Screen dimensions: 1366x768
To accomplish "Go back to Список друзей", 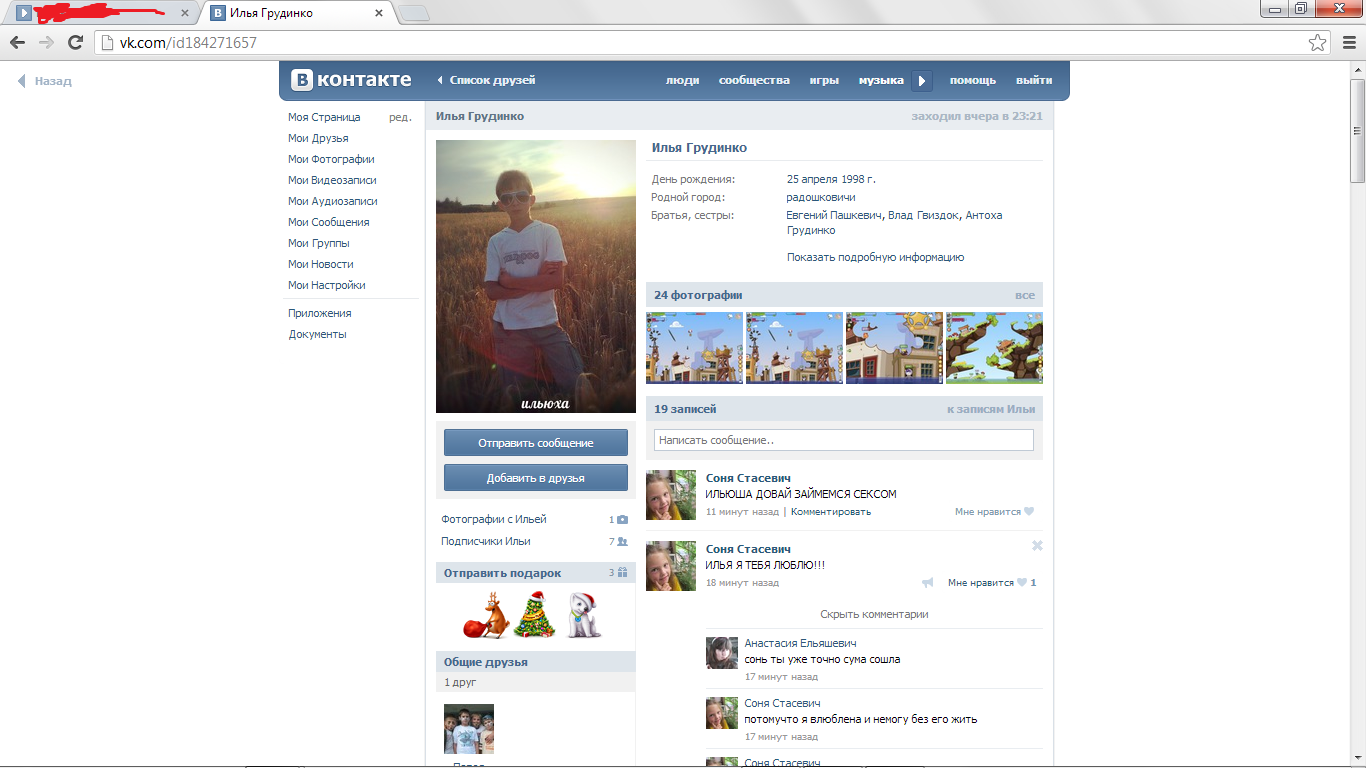I will click(x=487, y=80).
